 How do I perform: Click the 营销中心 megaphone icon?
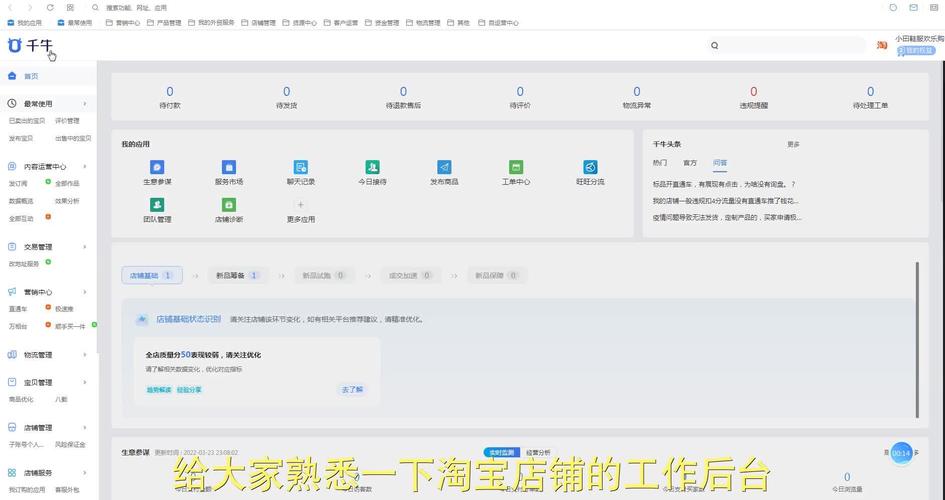click(12, 292)
